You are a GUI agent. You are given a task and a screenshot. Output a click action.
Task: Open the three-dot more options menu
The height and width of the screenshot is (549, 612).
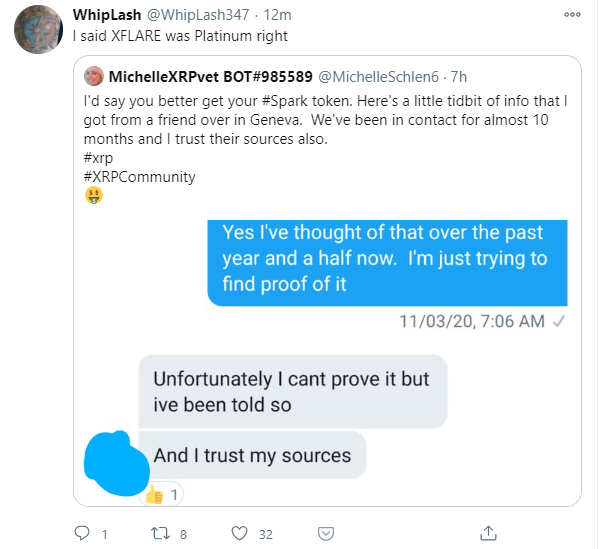click(572, 16)
